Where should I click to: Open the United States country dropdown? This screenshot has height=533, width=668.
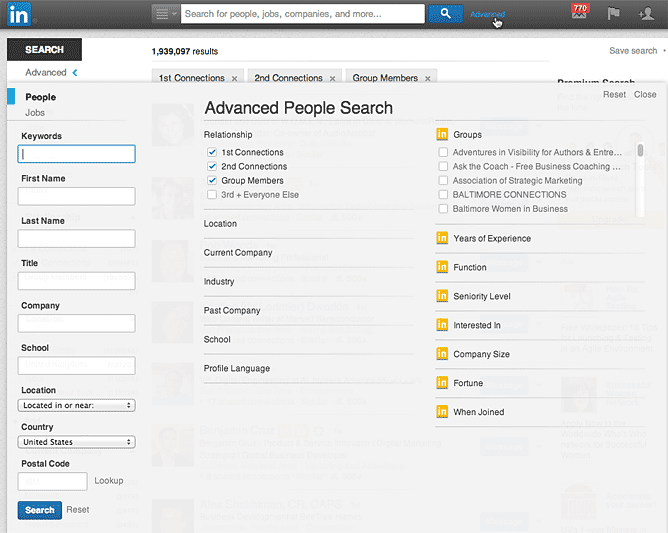pyautogui.click(x=77, y=442)
